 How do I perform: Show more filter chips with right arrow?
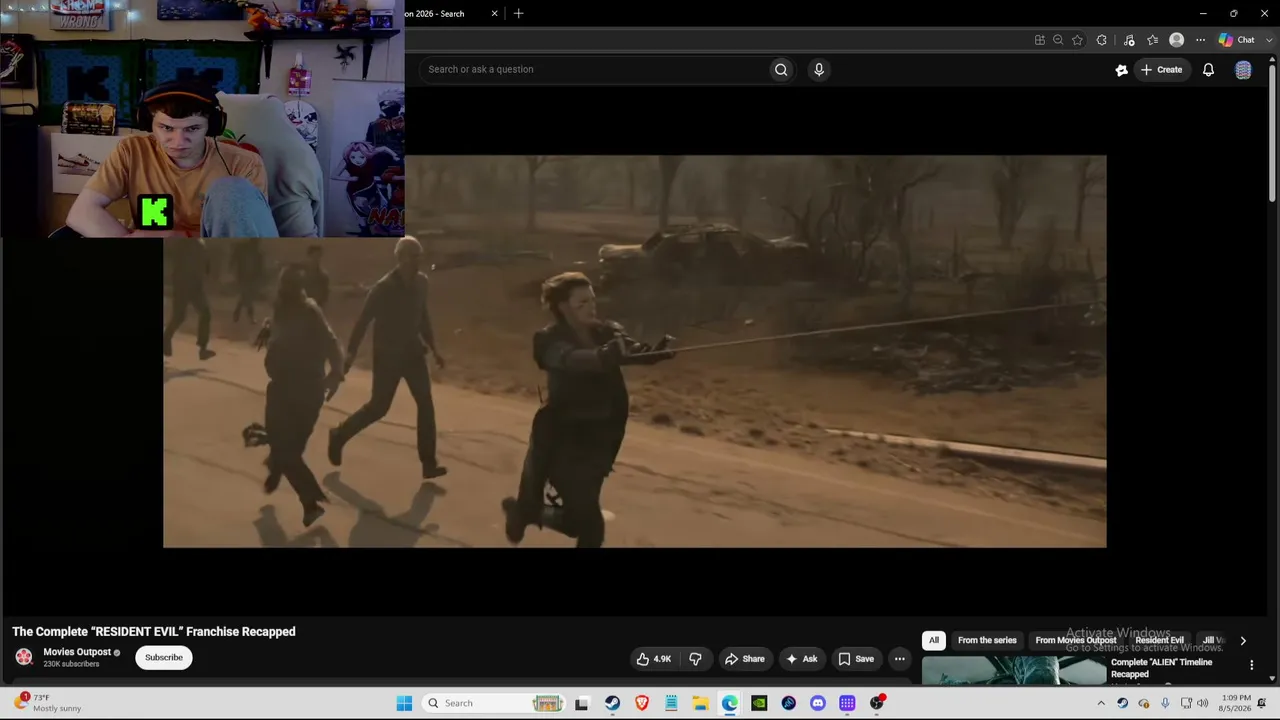pos(1243,641)
